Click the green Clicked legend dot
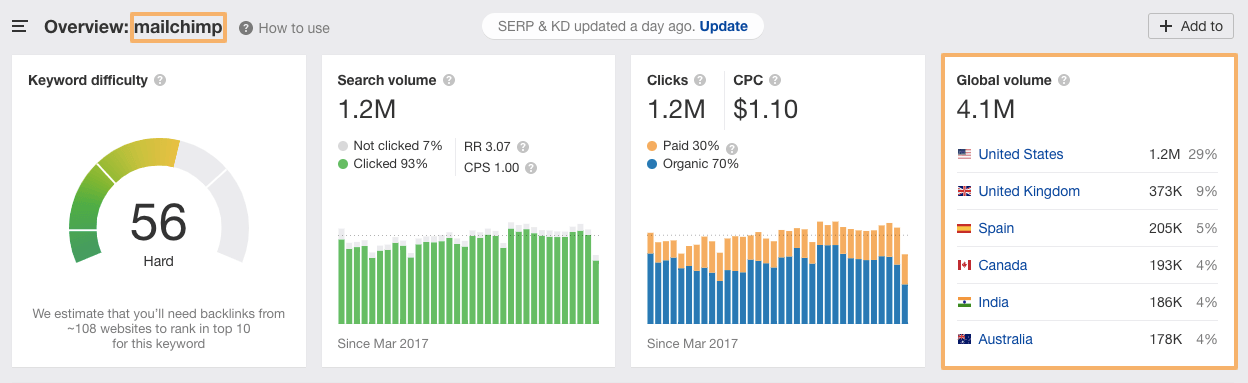Screen dimensions: 1248x383 tap(344, 164)
